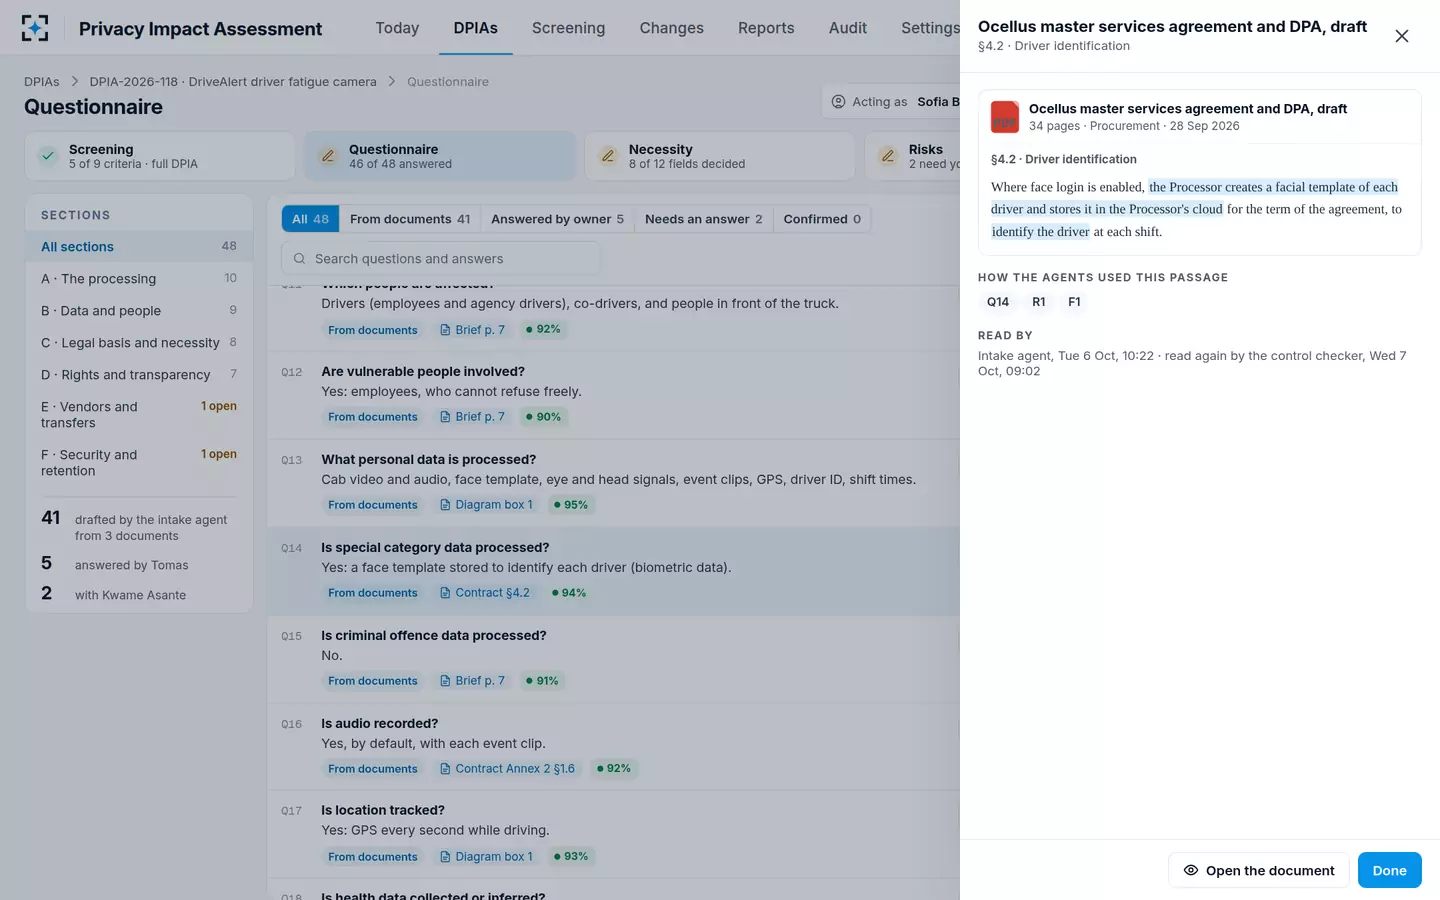The image size is (1440, 900).
Task: Select section C · Legal basis and necessity
Action: 139,343
